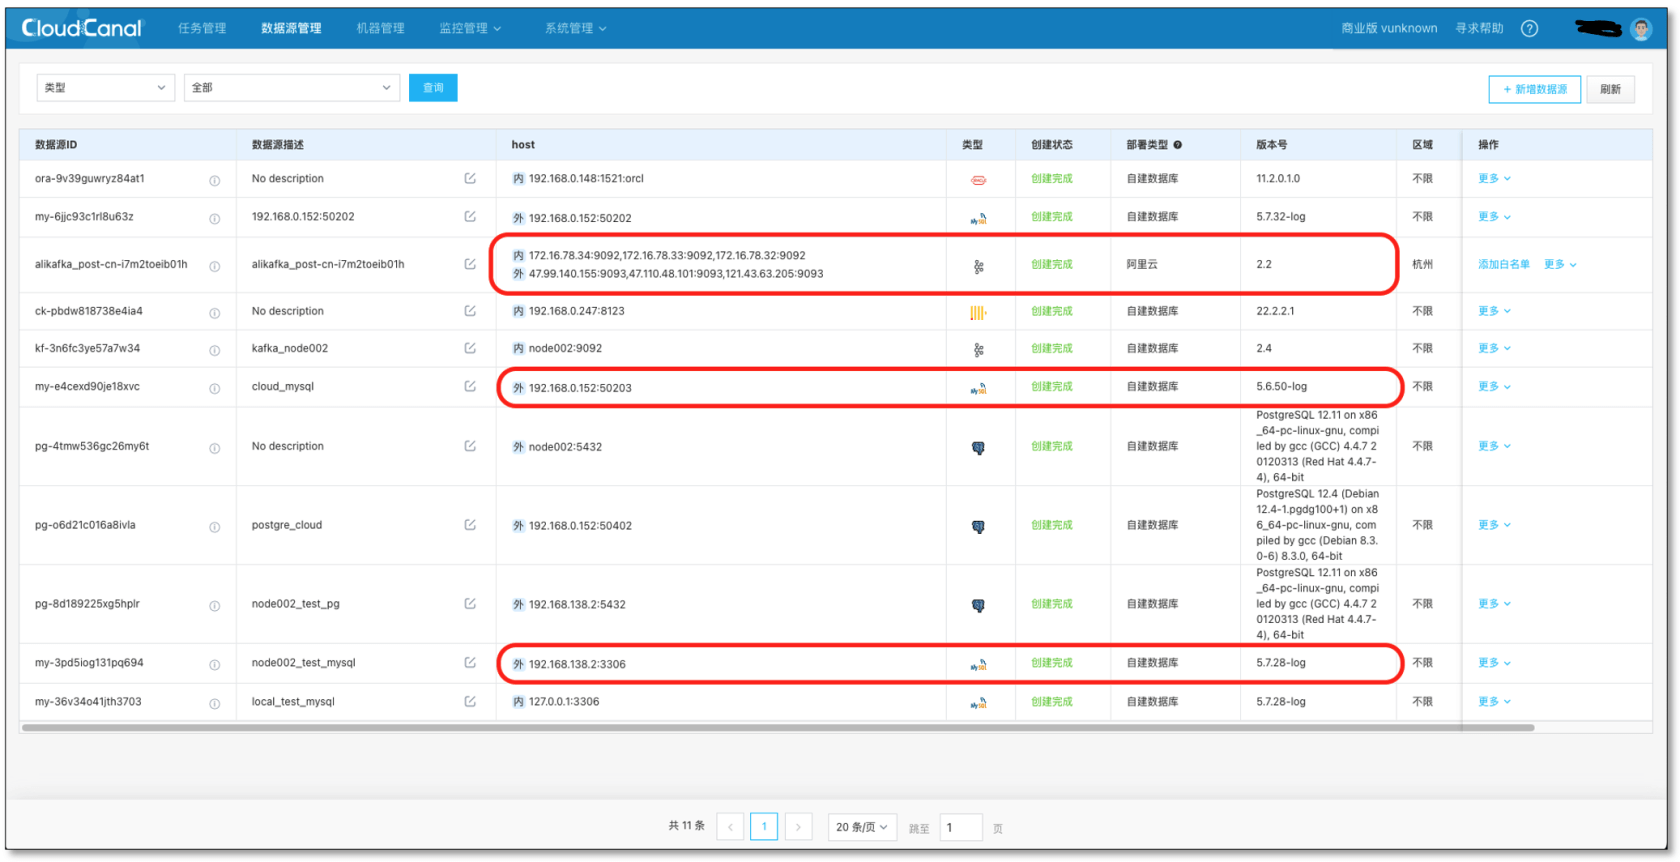Open 机器管理 menu
The width and height of the screenshot is (1680, 862).
(380, 28)
